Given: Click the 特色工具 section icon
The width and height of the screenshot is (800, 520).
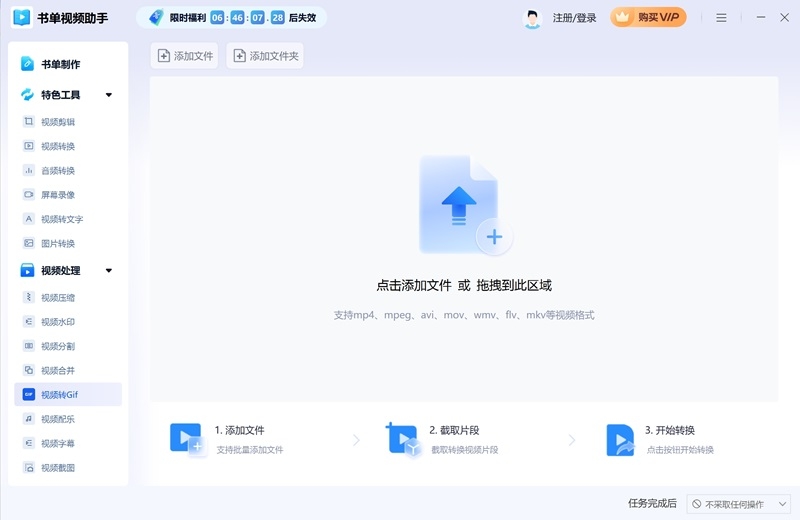Looking at the screenshot, I should (x=27, y=95).
